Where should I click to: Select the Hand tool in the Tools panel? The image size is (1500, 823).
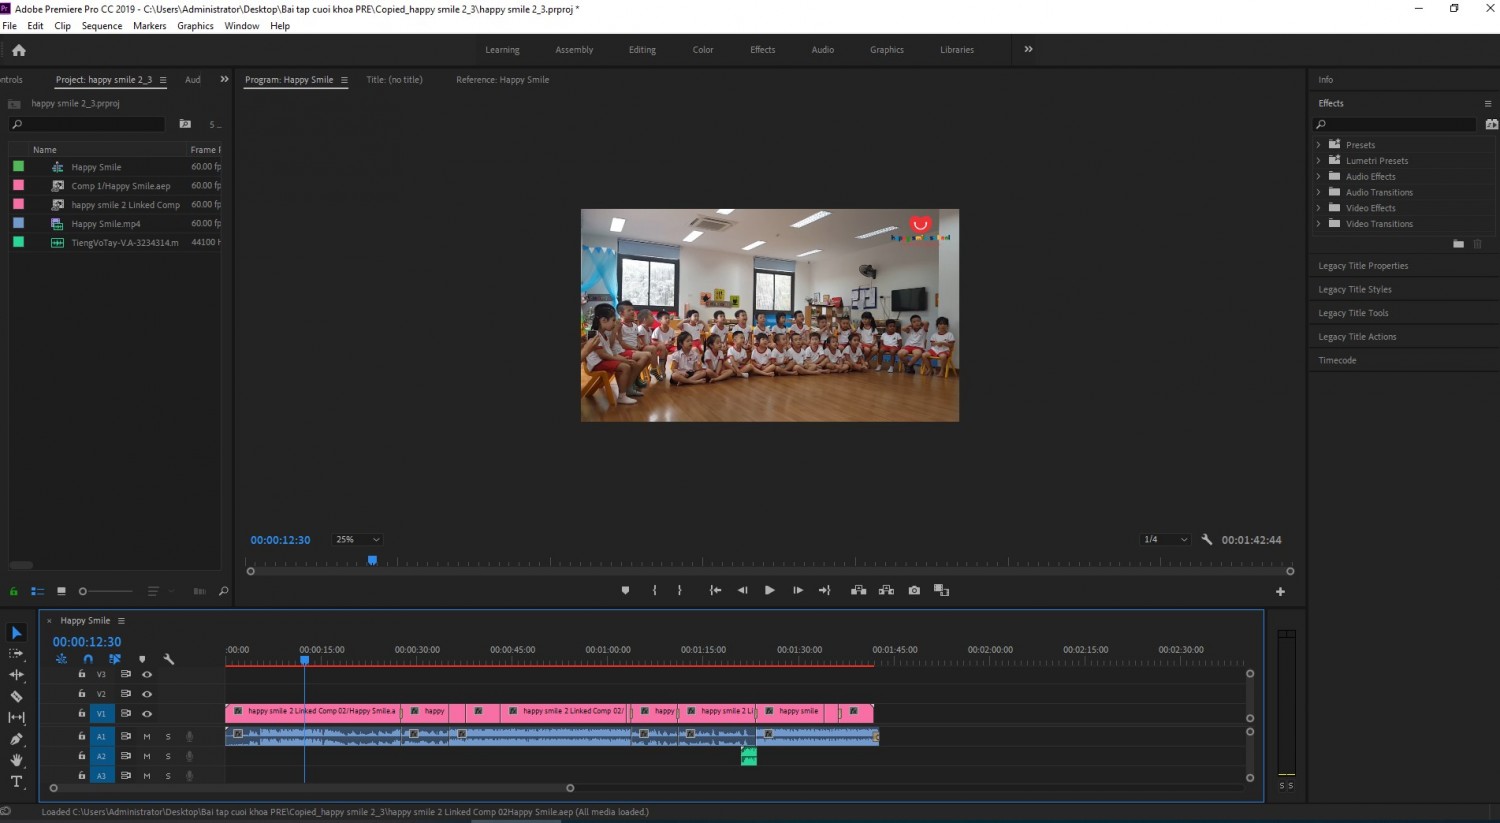[16, 760]
